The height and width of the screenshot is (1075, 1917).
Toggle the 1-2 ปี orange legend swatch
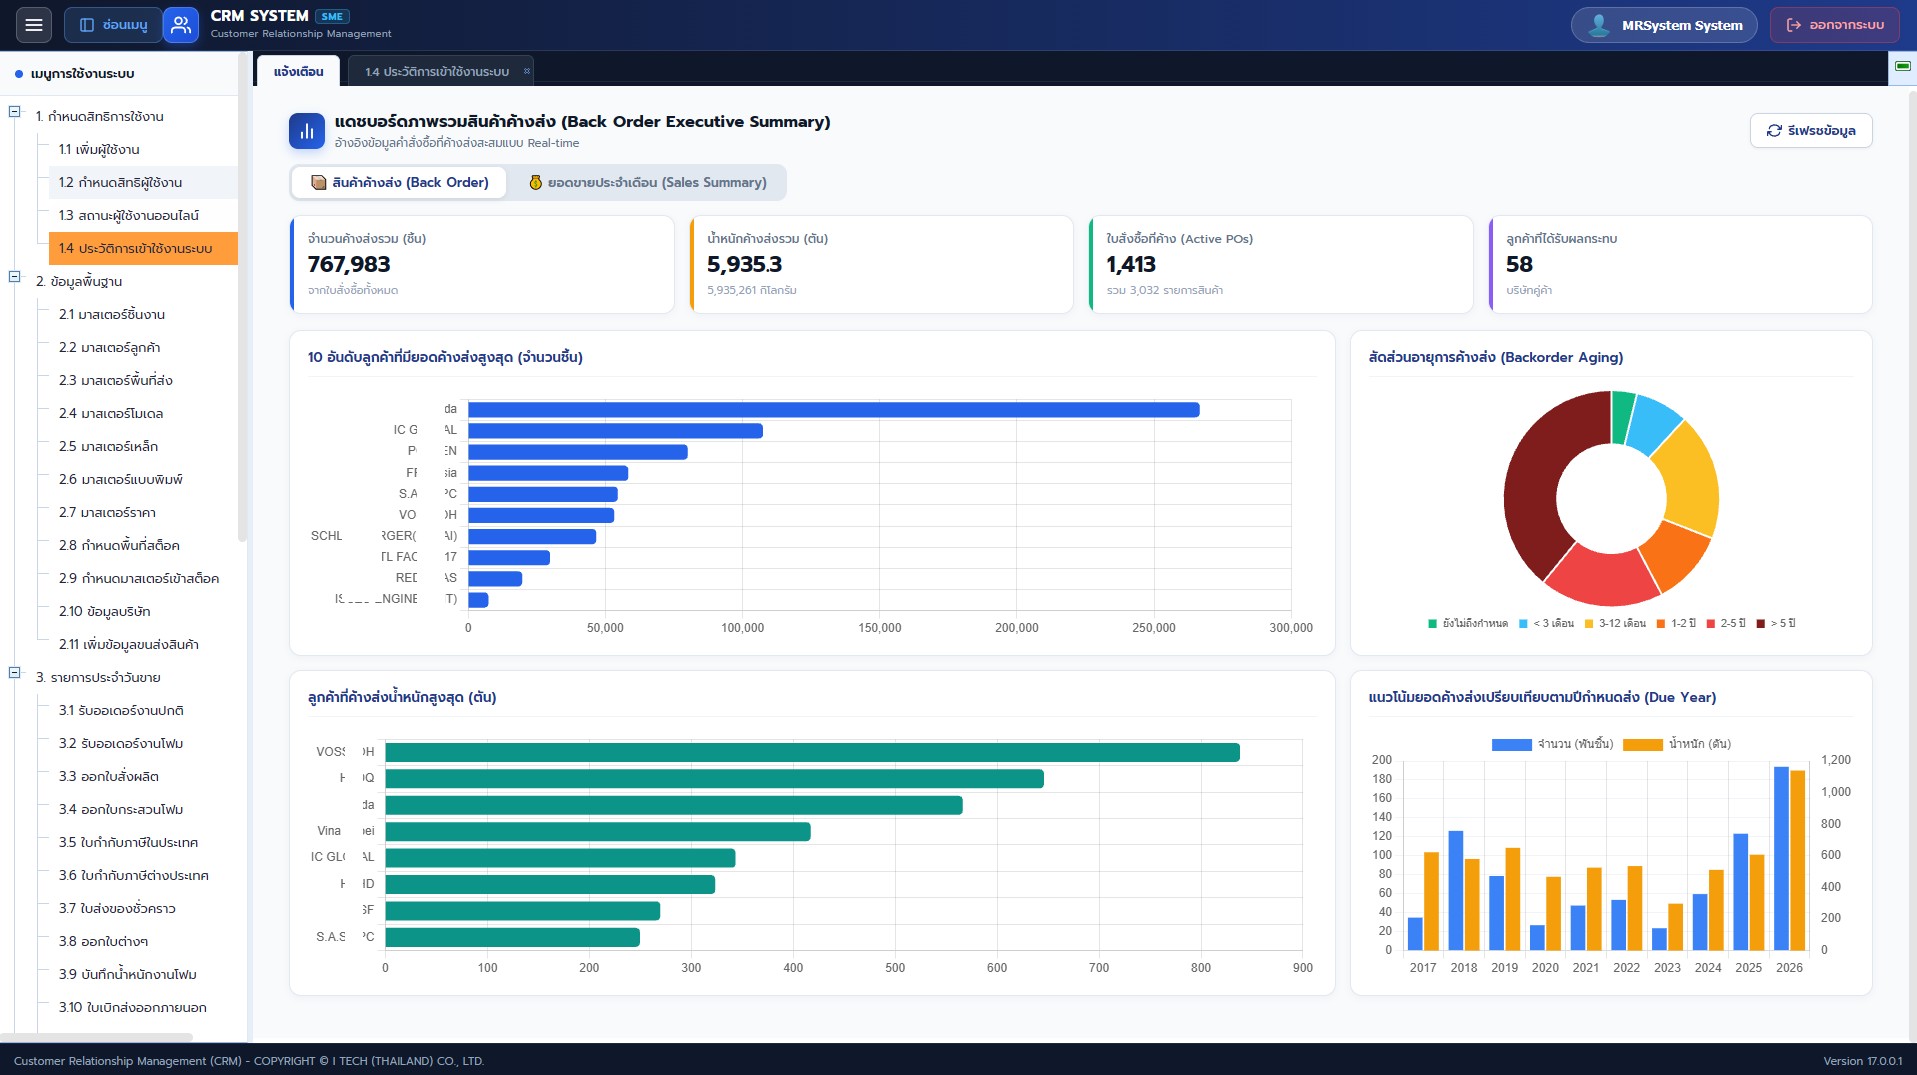tap(1661, 624)
